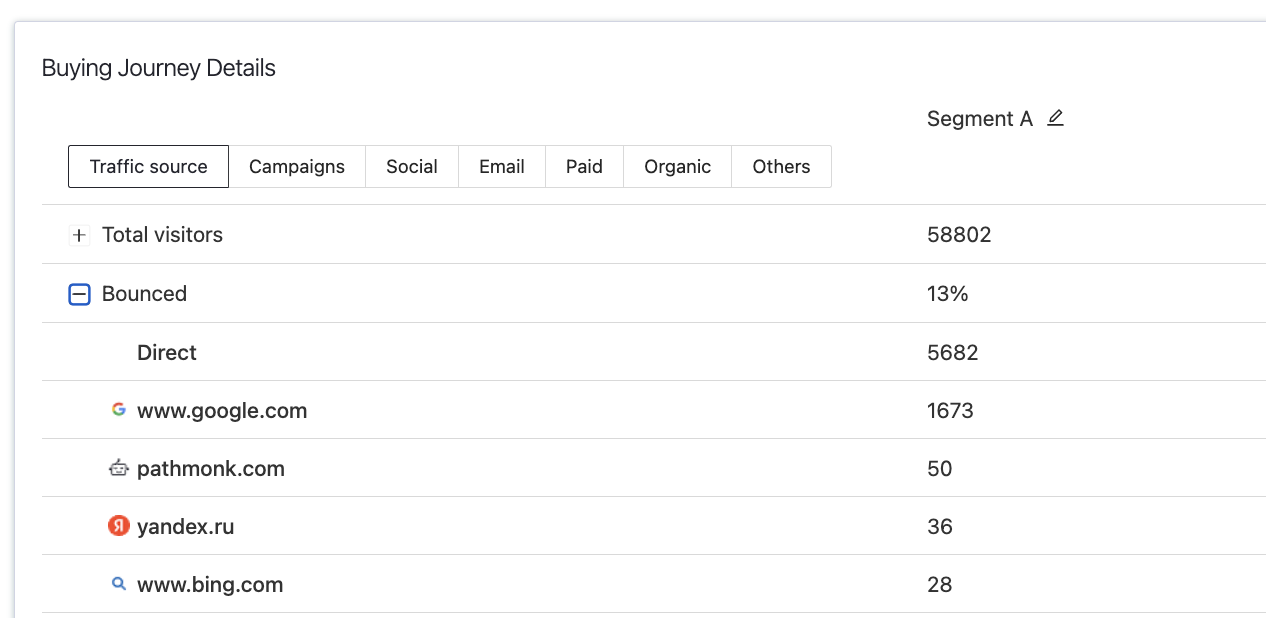Viewport: 1266px width, 618px height.
Task: Show the Paid tab
Action: click(x=584, y=167)
